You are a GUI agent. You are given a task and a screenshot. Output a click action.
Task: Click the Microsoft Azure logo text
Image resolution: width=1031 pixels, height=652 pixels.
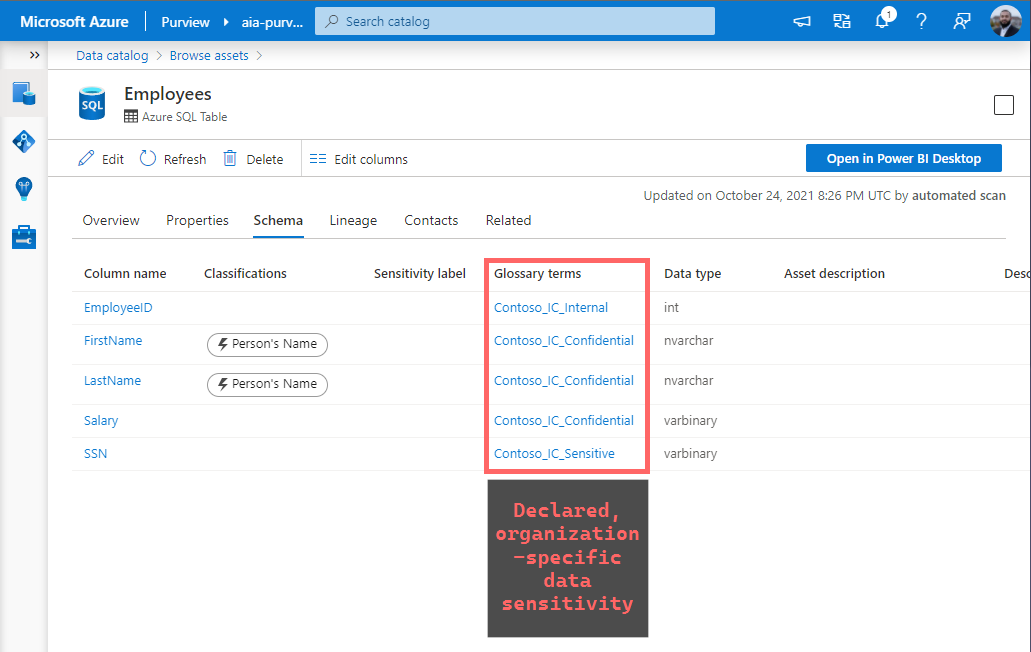(74, 22)
